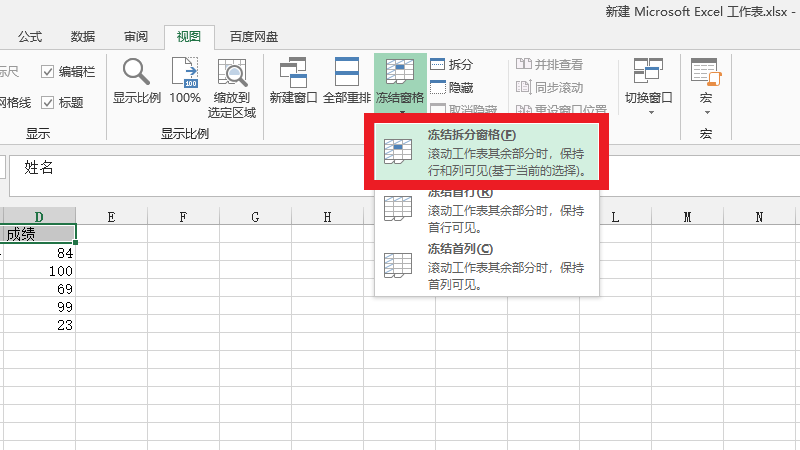Uncheck the 标题 headings checkbox
The image size is (800, 450).
click(48, 102)
